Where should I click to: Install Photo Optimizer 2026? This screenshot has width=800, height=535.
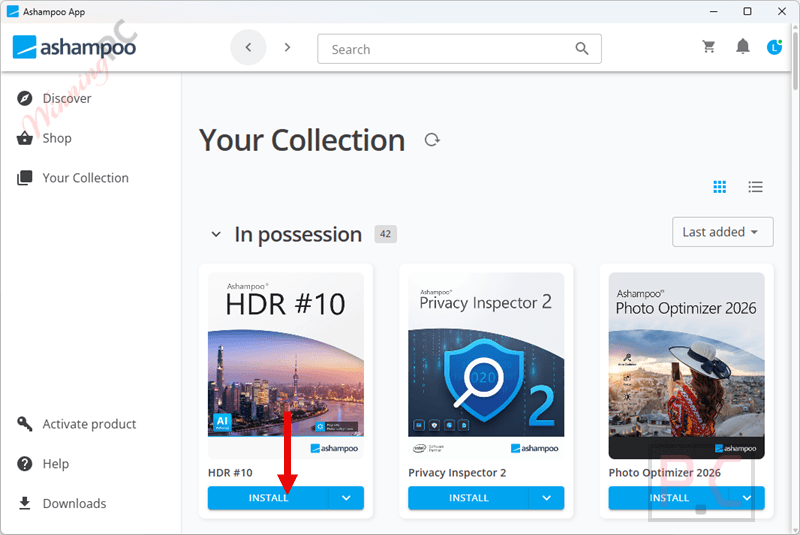coord(669,498)
